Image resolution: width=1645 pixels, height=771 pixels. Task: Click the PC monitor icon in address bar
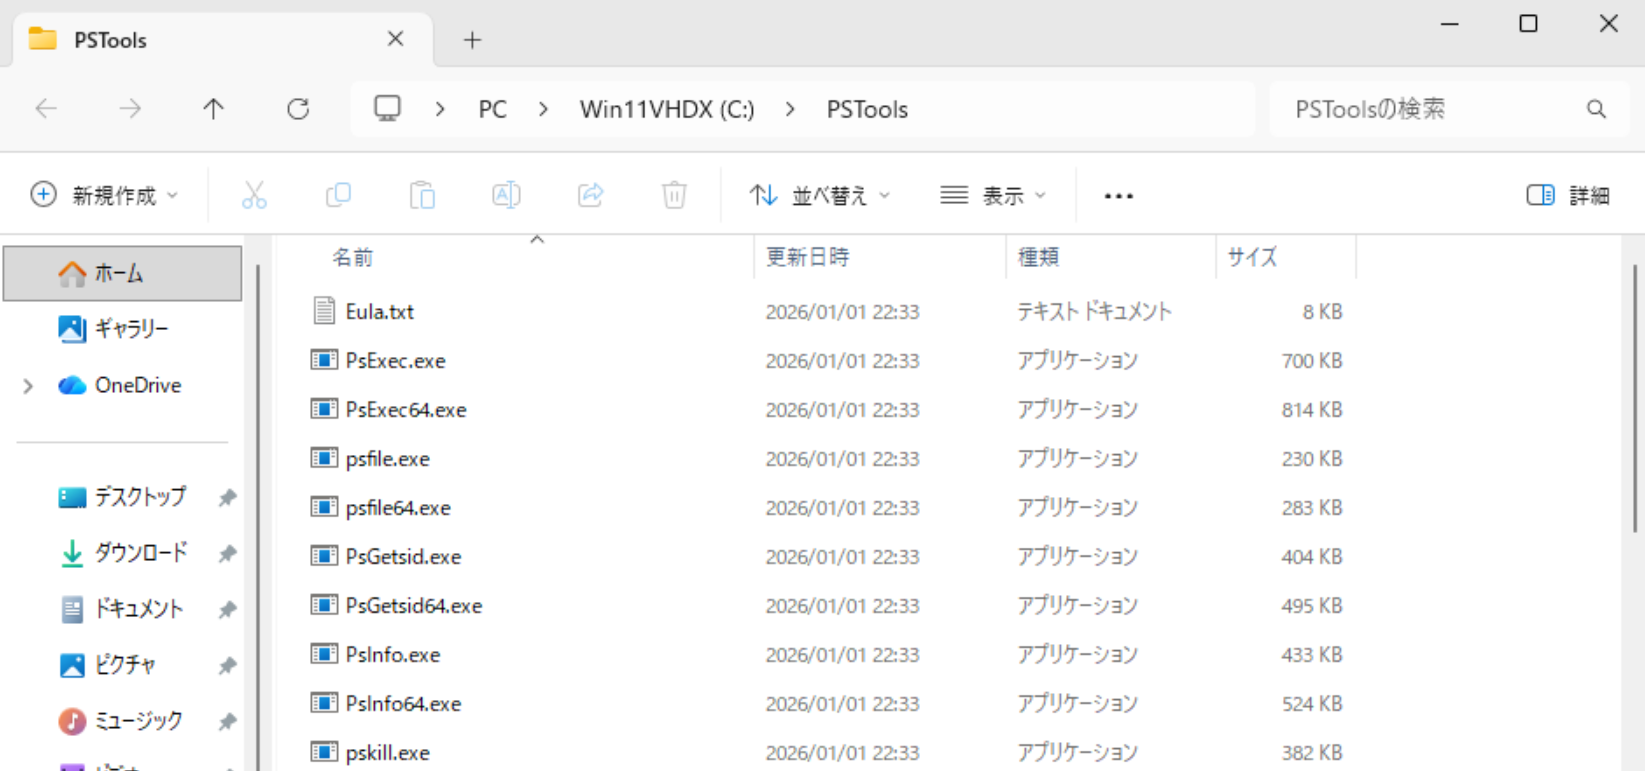point(387,108)
